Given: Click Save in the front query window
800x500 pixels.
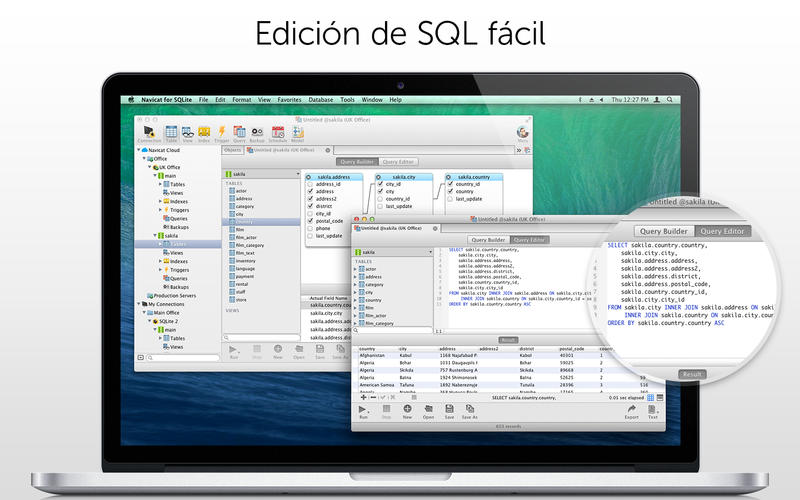Looking at the screenshot, I should point(449,412).
